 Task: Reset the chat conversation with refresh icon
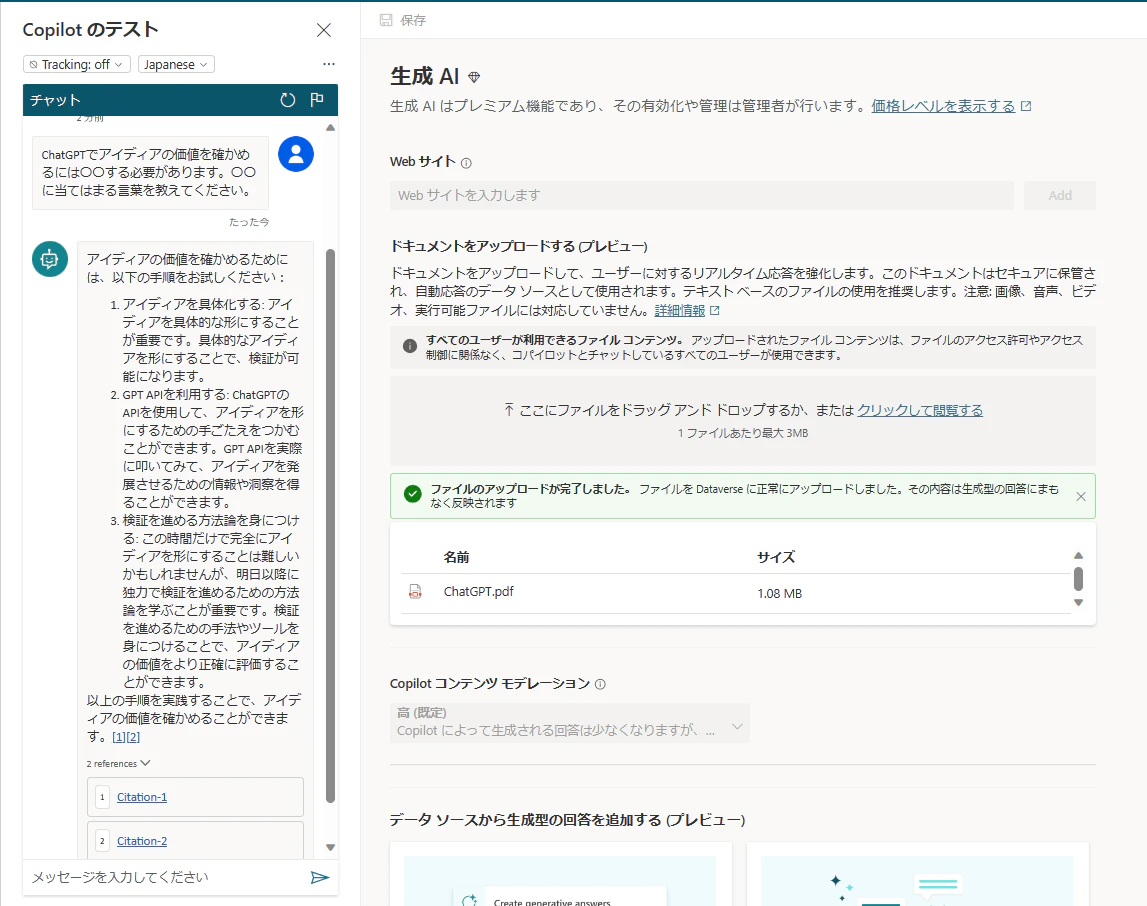click(287, 100)
